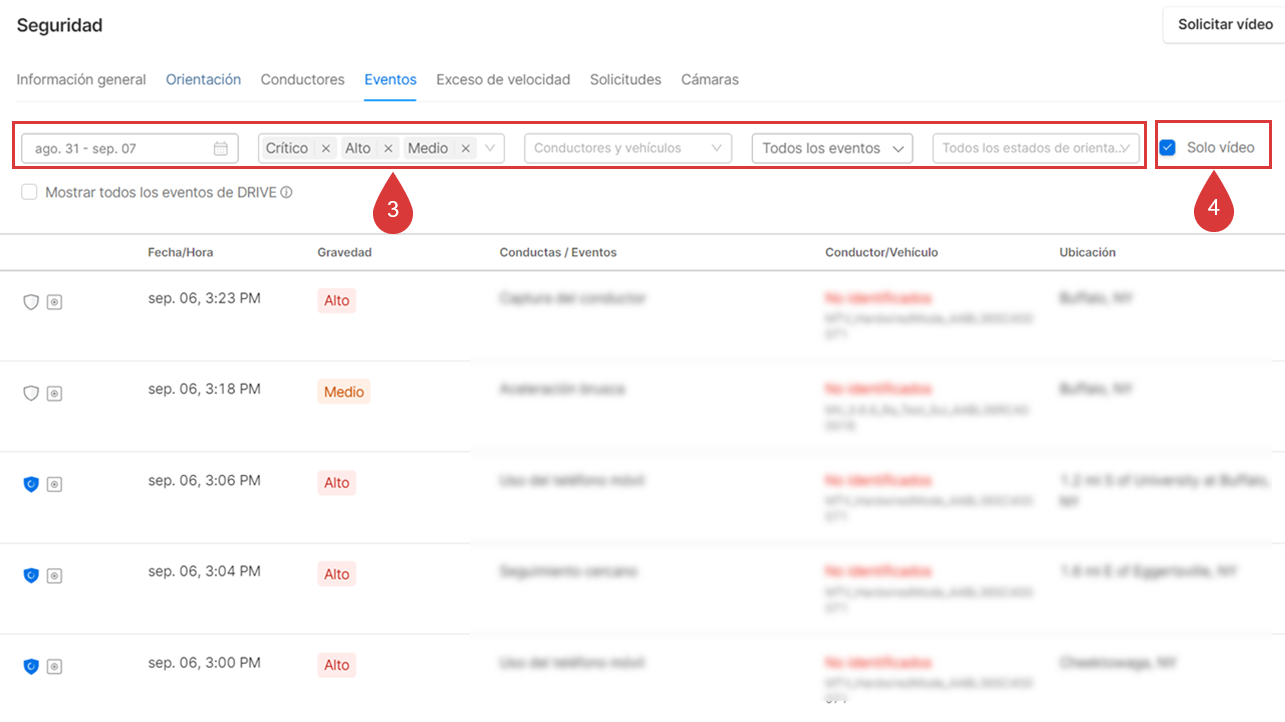Expand the severity filter dropdown arrow

coord(490,148)
